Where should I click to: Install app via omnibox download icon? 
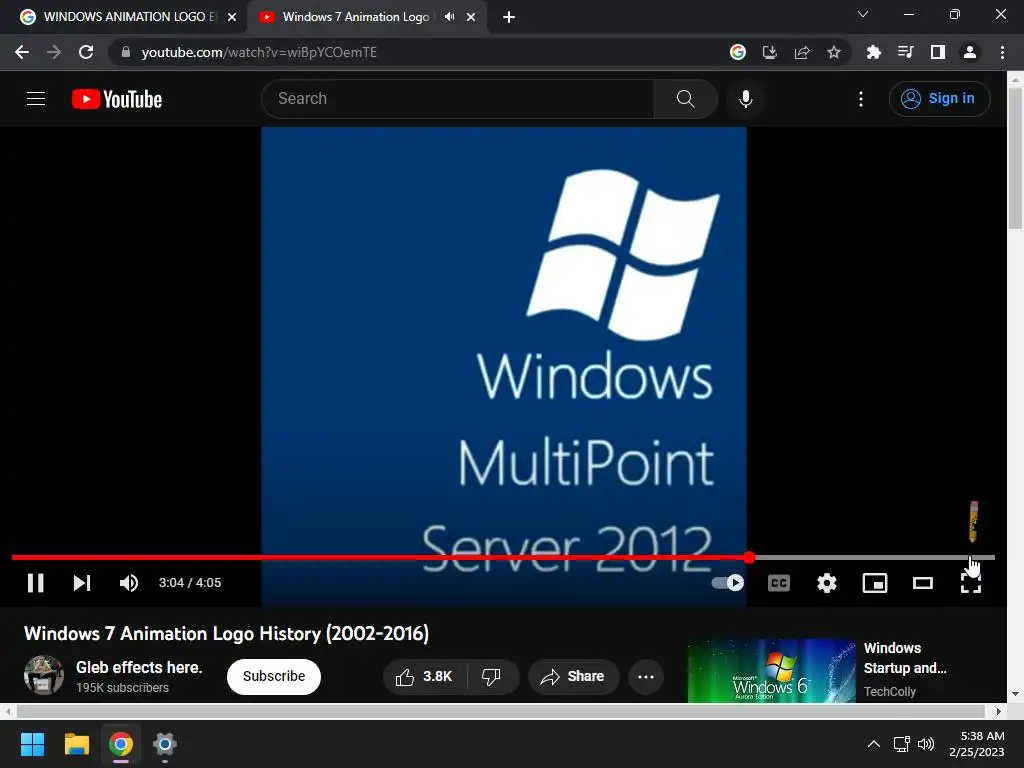pyautogui.click(x=770, y=52)
